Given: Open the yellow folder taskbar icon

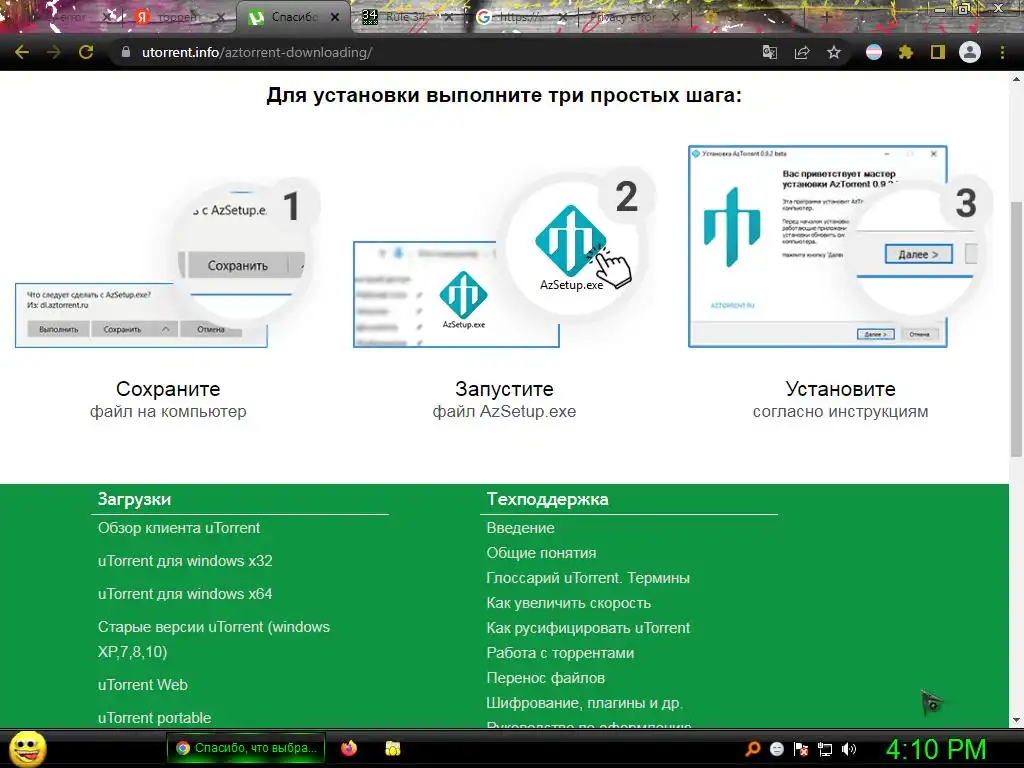Looking at the screenshot, I should pyautogui.click(x=392, y=748).
